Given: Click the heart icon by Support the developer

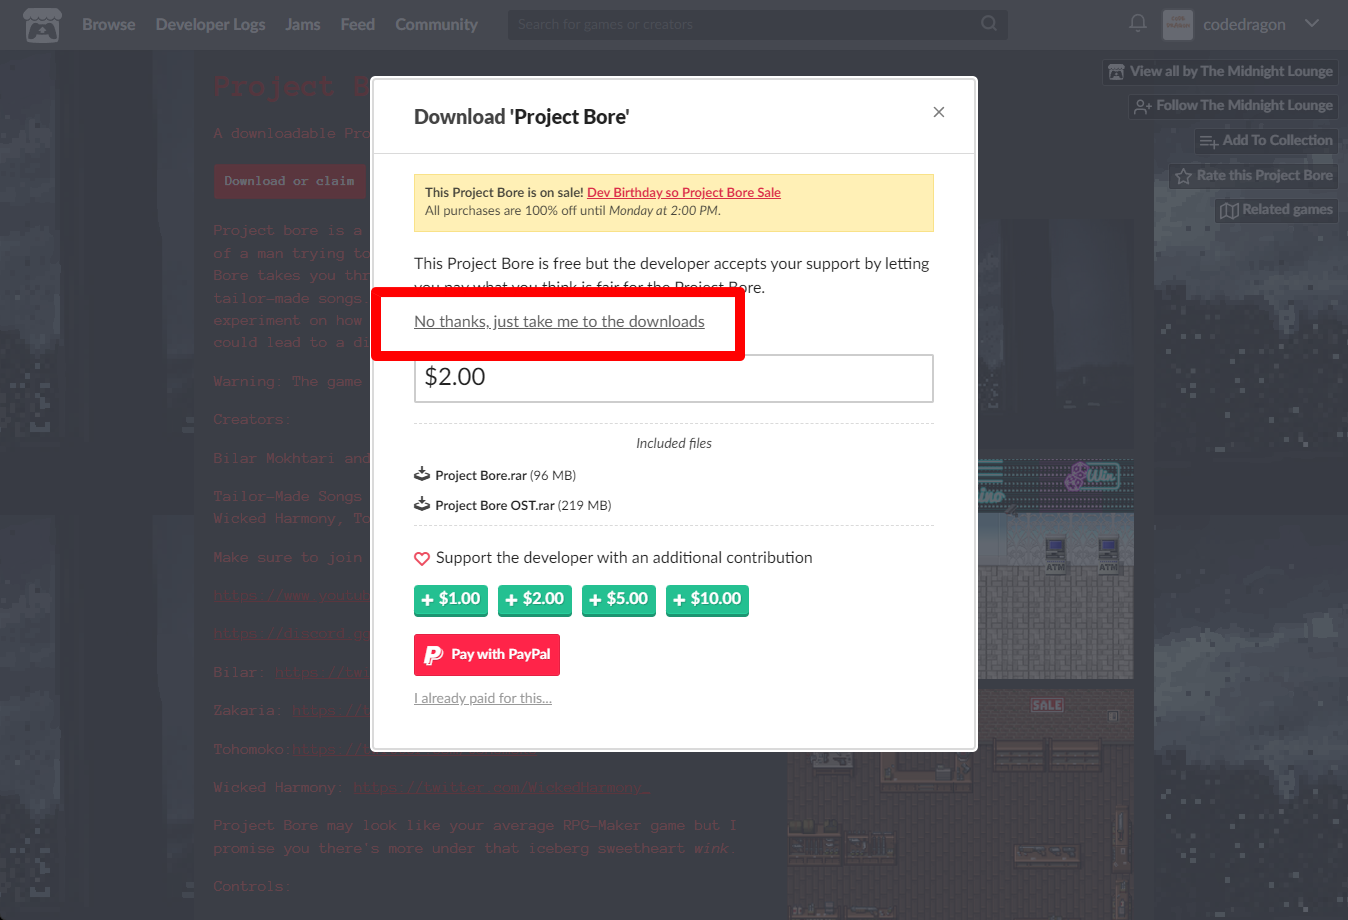Looking at the screenshot, I should coord(422,559).
